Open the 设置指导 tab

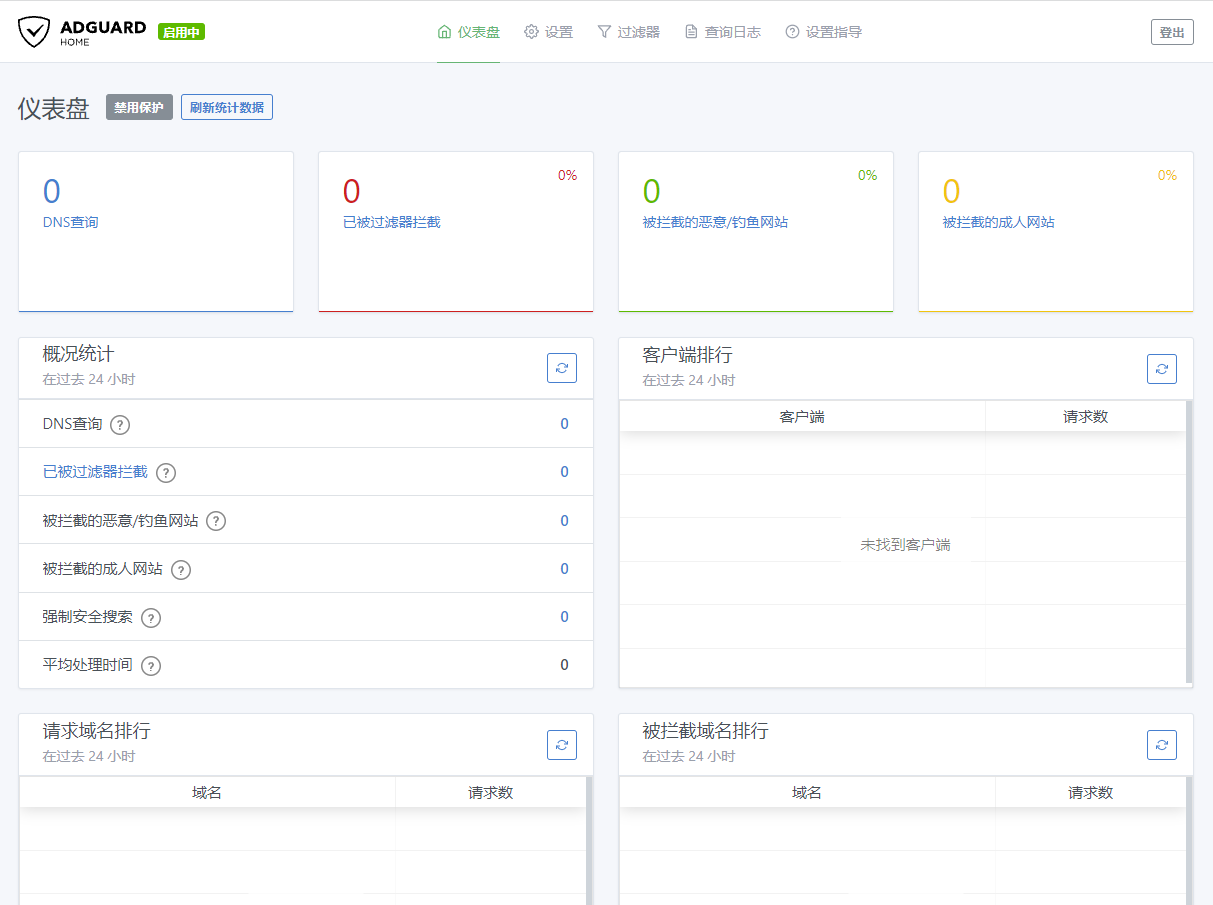[824, 32]
